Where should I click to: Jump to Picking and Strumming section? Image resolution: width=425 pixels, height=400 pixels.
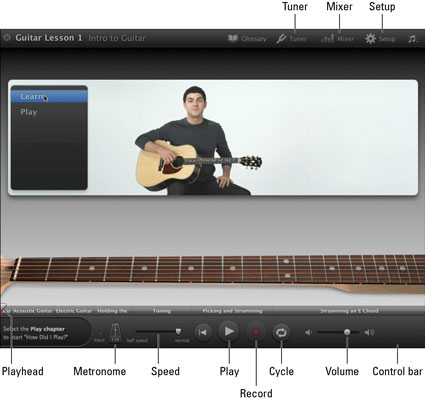[232, 311]
